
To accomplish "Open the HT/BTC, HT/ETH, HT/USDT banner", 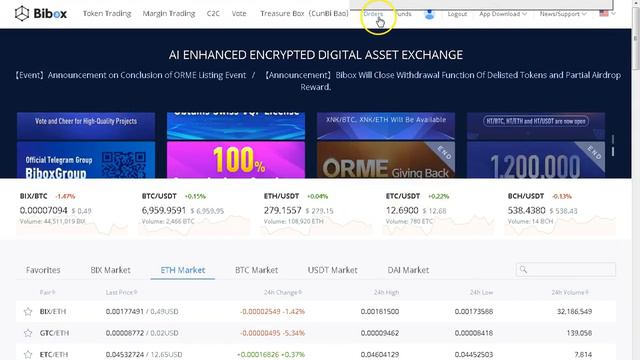I will click(536, 126).
